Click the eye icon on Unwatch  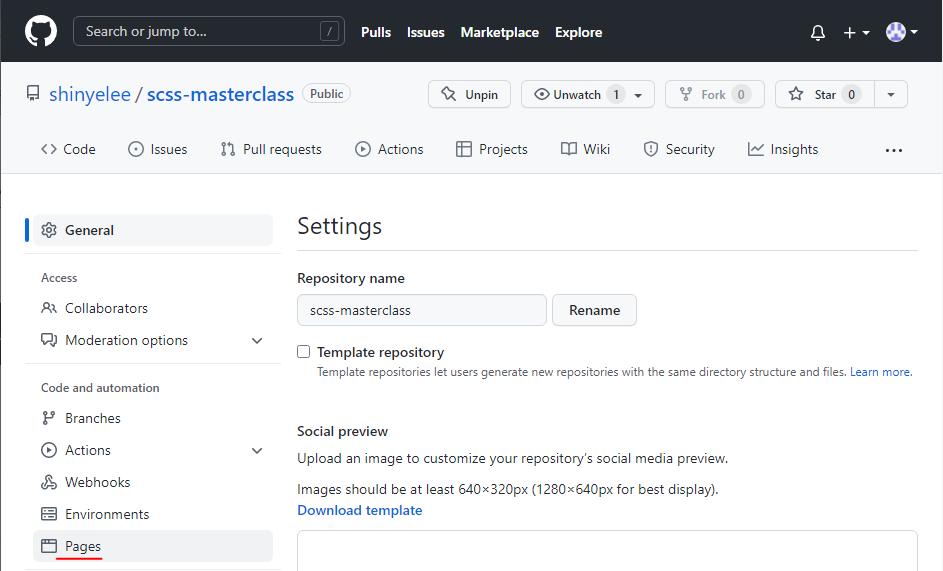tap(542, 94)
